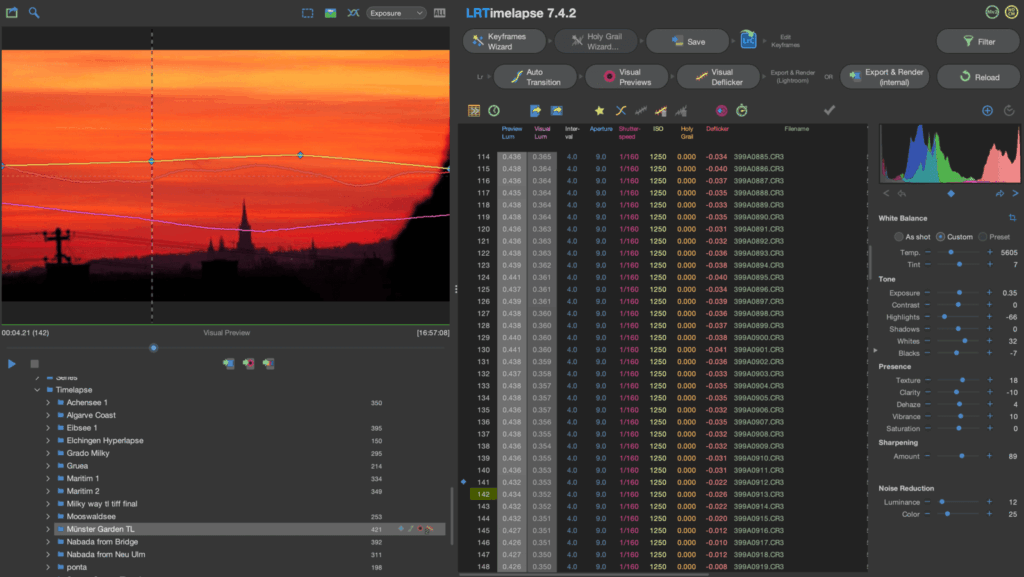
Task: Adjust the Temp. slider under White Balance
Action: (951, 252)
